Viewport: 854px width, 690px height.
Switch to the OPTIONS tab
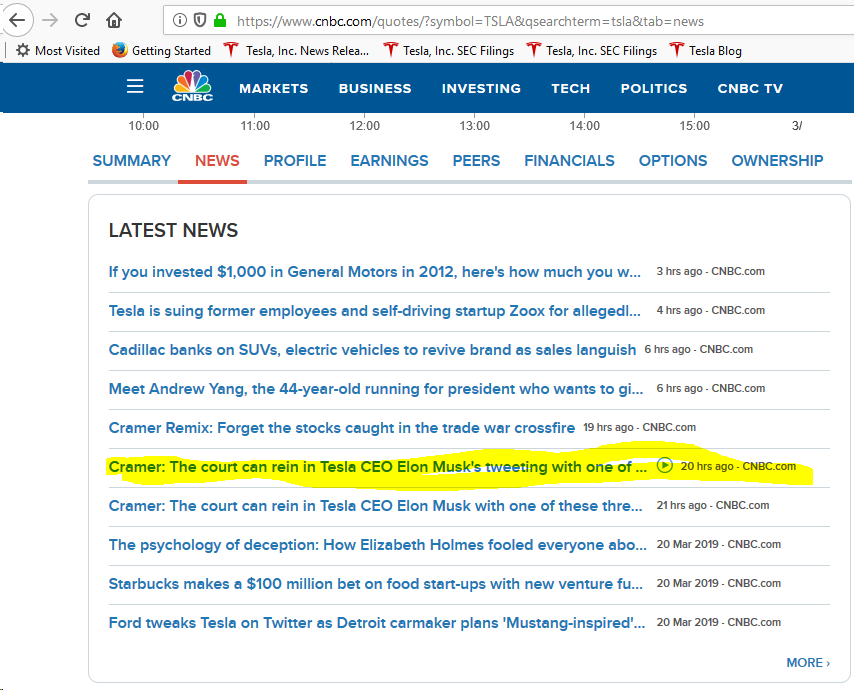[673, 161]
